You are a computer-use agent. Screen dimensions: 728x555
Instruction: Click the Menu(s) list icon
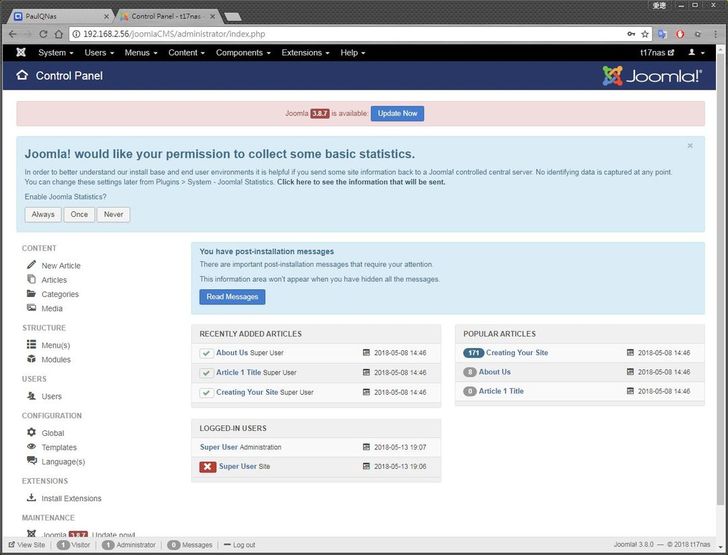(31, 344)
